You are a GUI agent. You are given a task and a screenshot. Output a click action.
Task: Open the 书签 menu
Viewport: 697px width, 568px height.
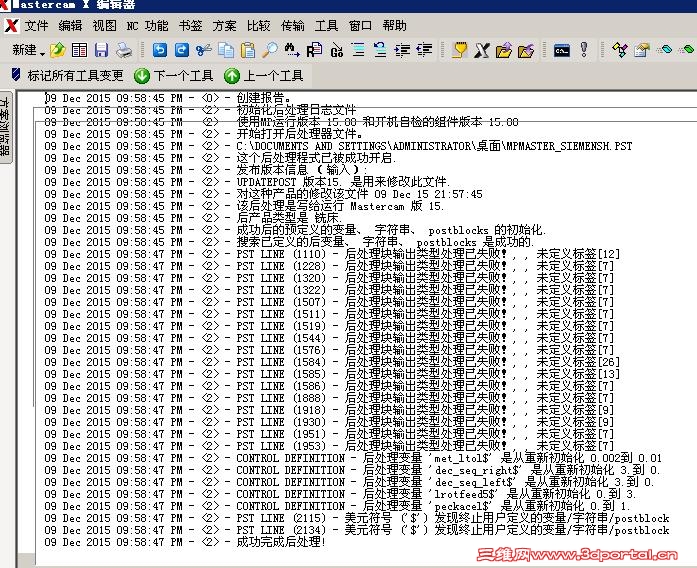[190, 26]
